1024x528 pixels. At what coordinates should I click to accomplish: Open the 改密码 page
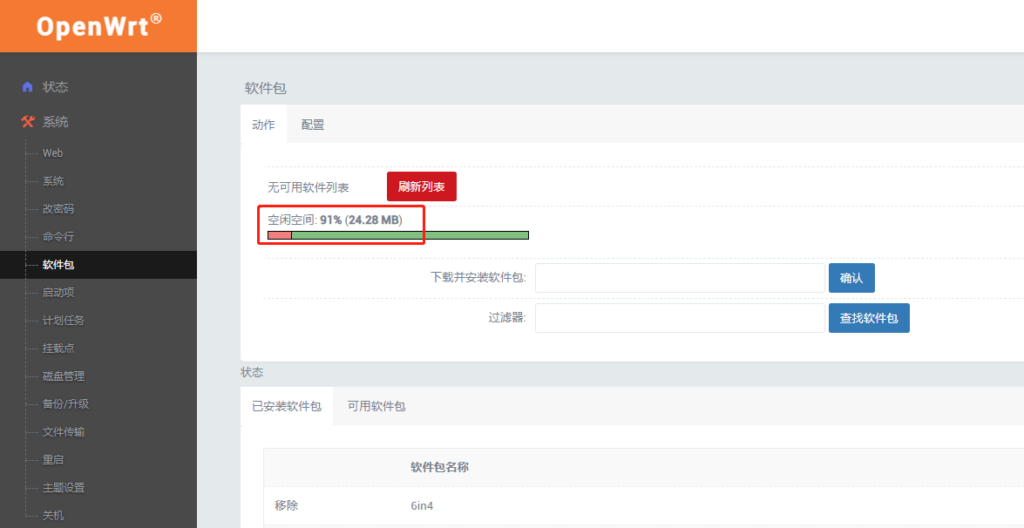coord(58,209)
